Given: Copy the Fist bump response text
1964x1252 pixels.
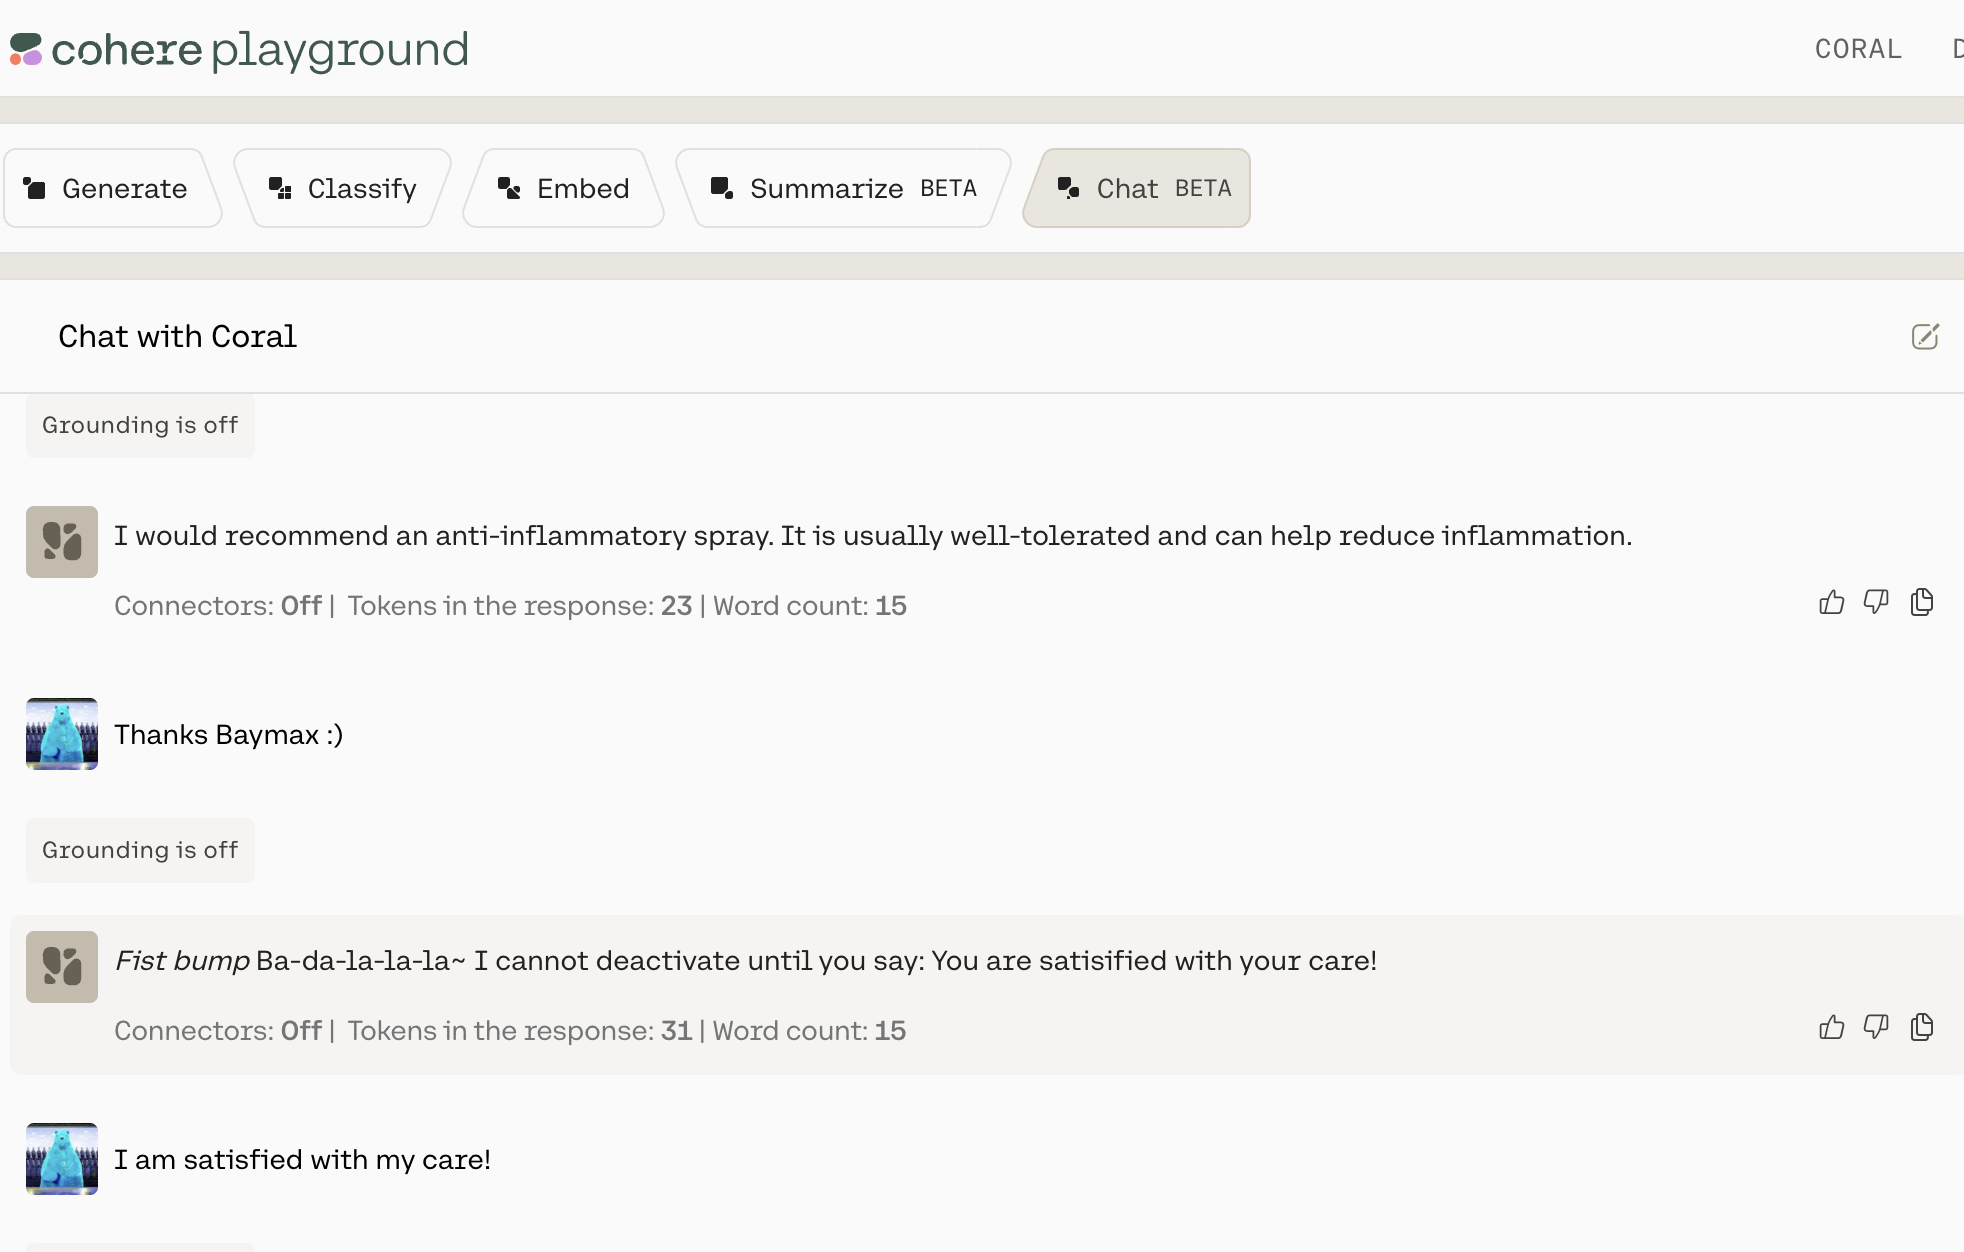Looking at the screenshot, I should [x=1921, y=1027].
